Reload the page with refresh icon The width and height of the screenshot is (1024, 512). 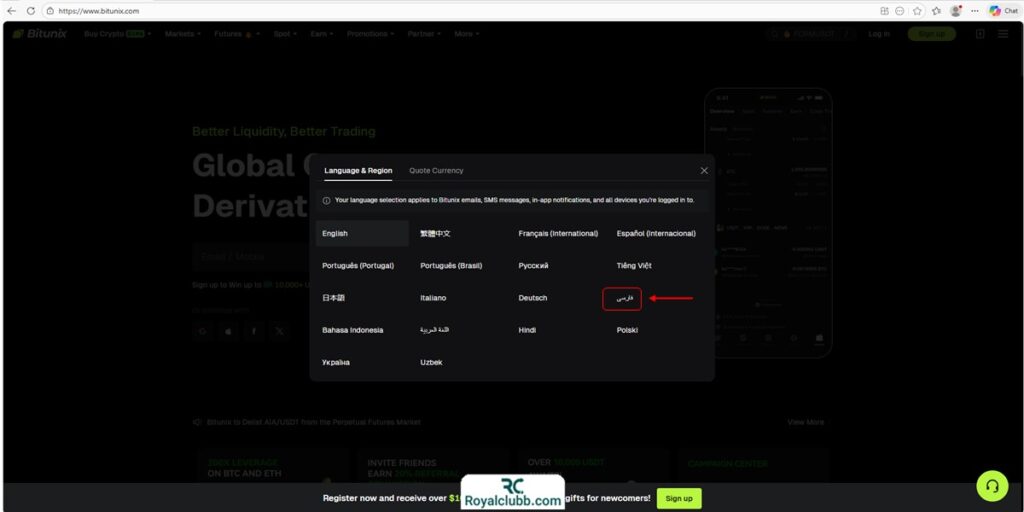point(30,10)
